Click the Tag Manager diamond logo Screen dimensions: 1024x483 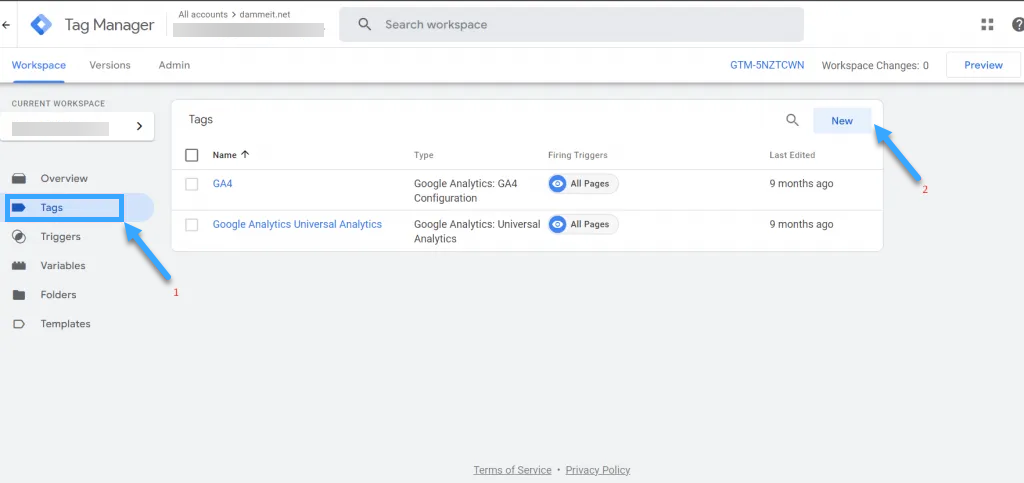pos(42,25)
